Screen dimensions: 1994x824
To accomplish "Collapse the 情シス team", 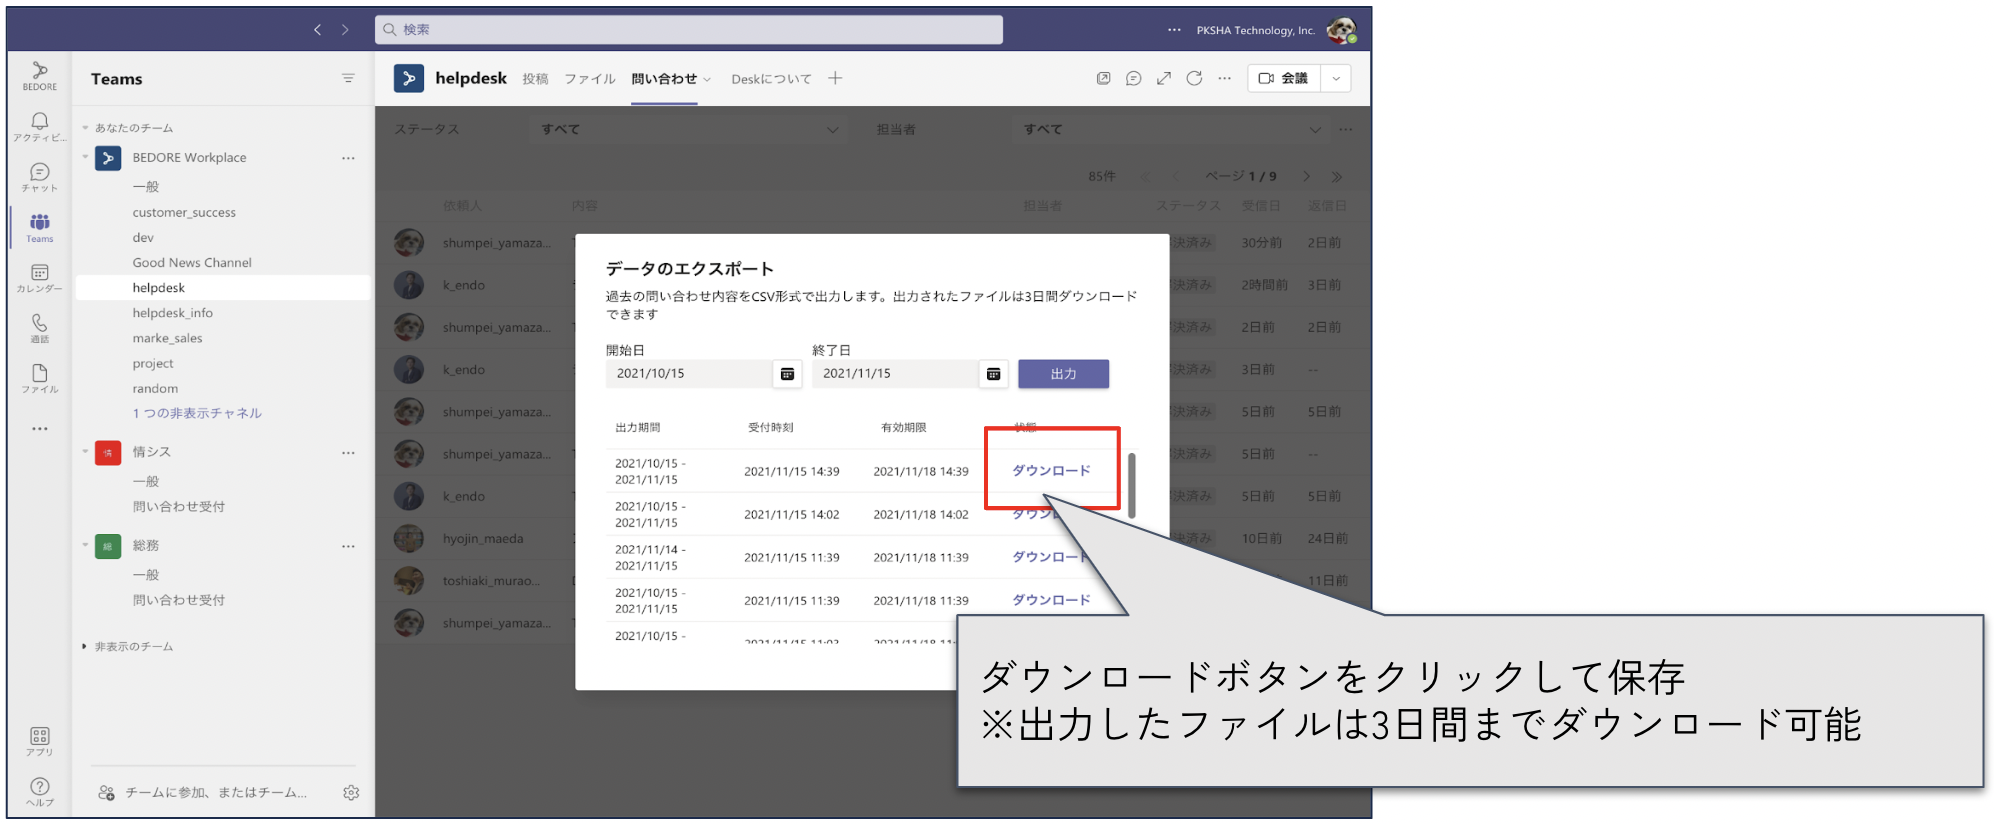I will 85,452.
